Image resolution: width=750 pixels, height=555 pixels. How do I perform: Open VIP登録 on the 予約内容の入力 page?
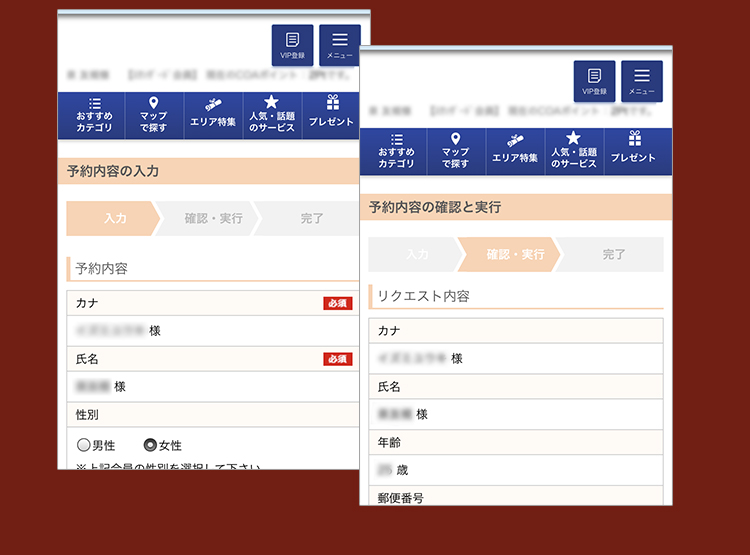[x=292, y=45]
